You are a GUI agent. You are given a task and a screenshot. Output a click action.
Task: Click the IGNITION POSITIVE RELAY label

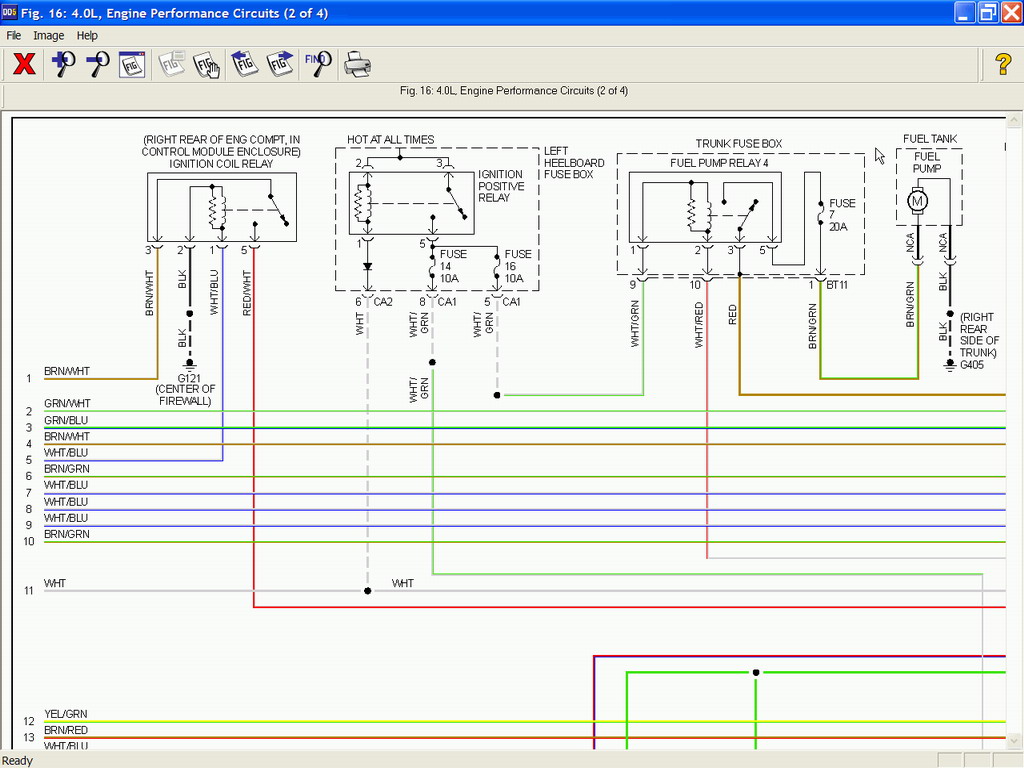coord(501,186)
